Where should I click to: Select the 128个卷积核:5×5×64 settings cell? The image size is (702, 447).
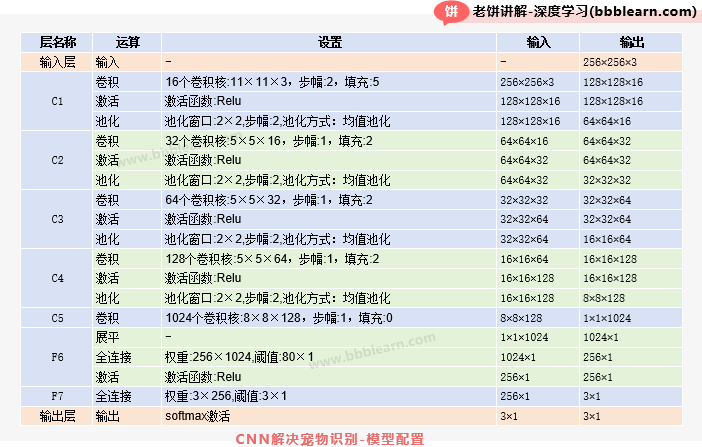[329, 259]
